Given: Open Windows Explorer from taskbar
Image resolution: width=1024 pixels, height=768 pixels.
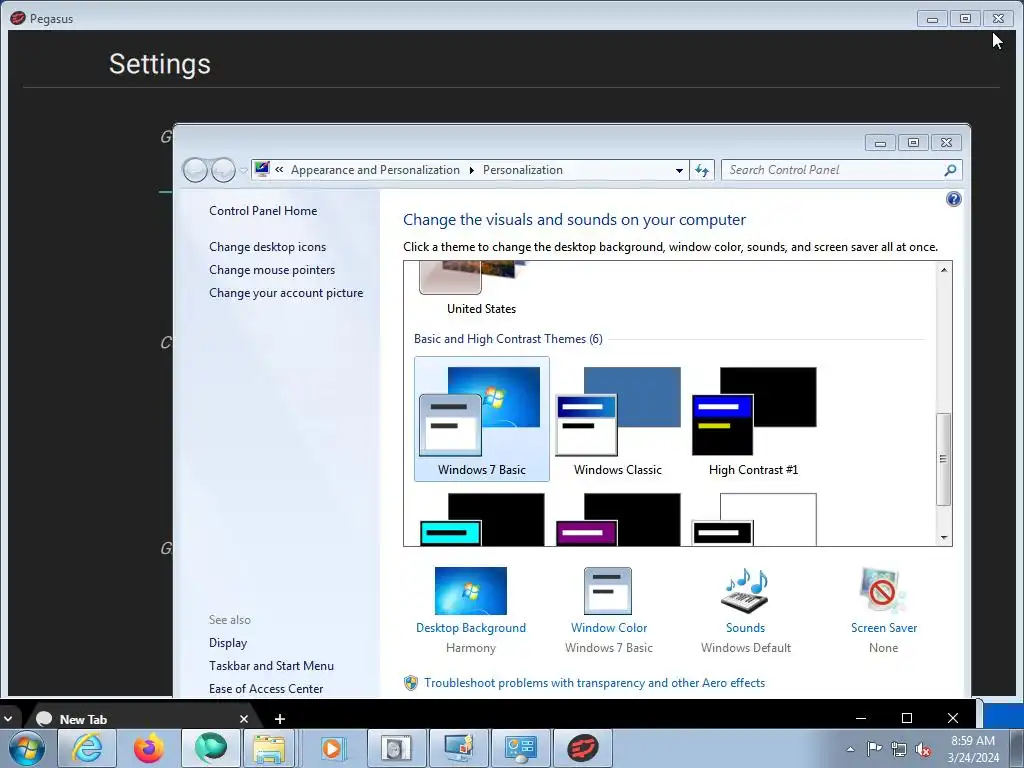Looking at the screenshot, I should pos(269,748).
